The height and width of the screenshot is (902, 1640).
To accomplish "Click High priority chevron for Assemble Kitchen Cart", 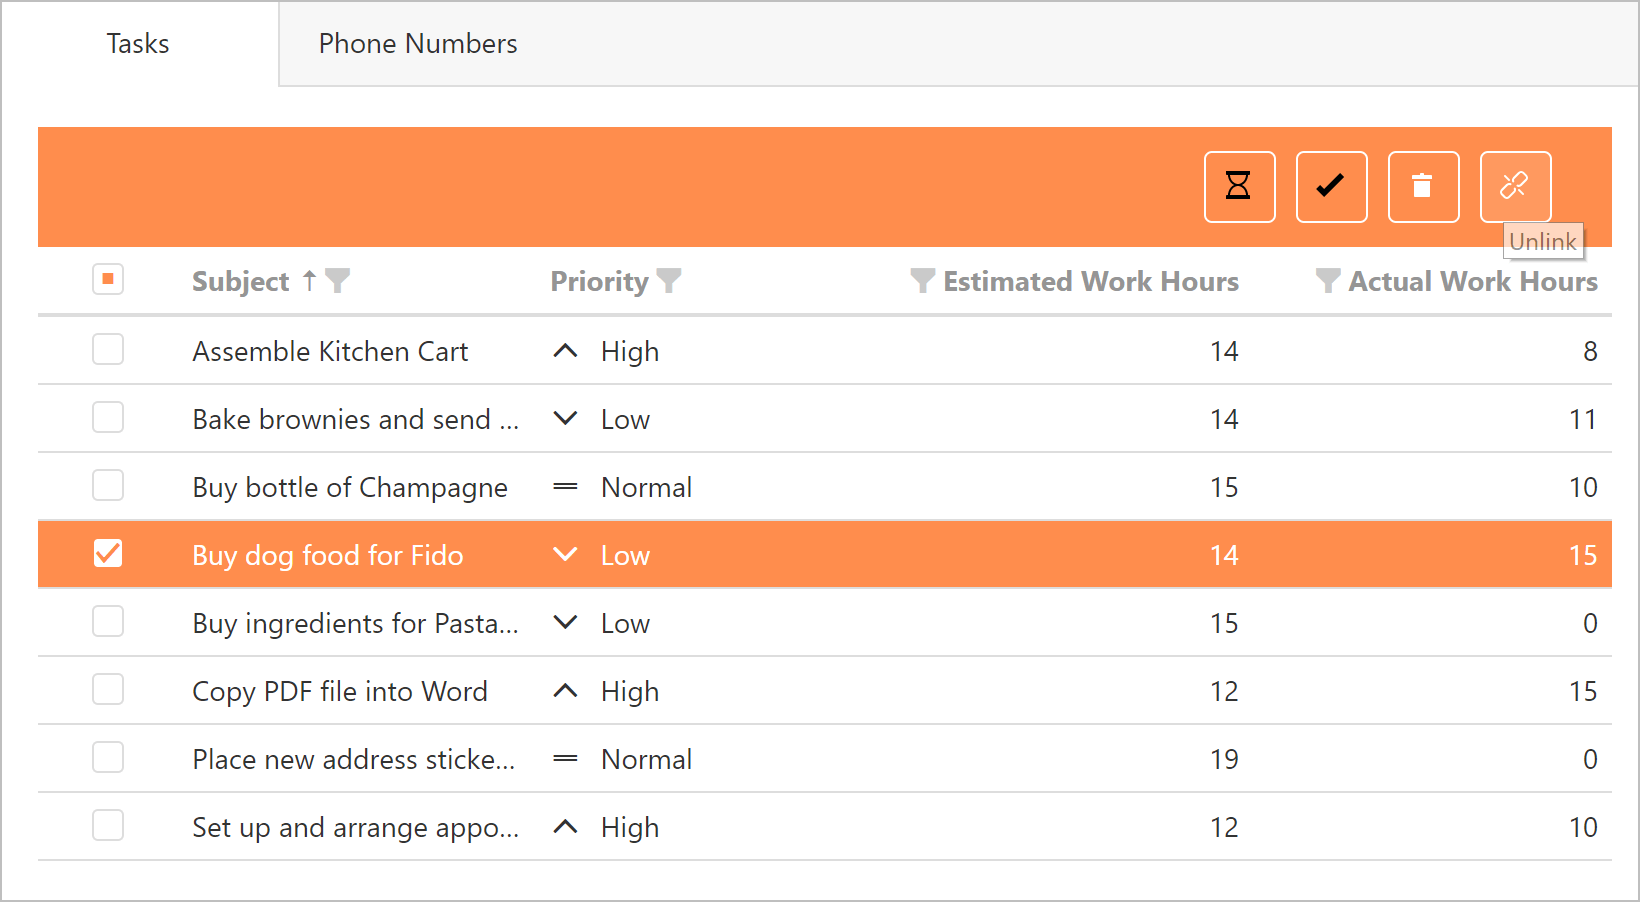I will [x=565, y=351].
